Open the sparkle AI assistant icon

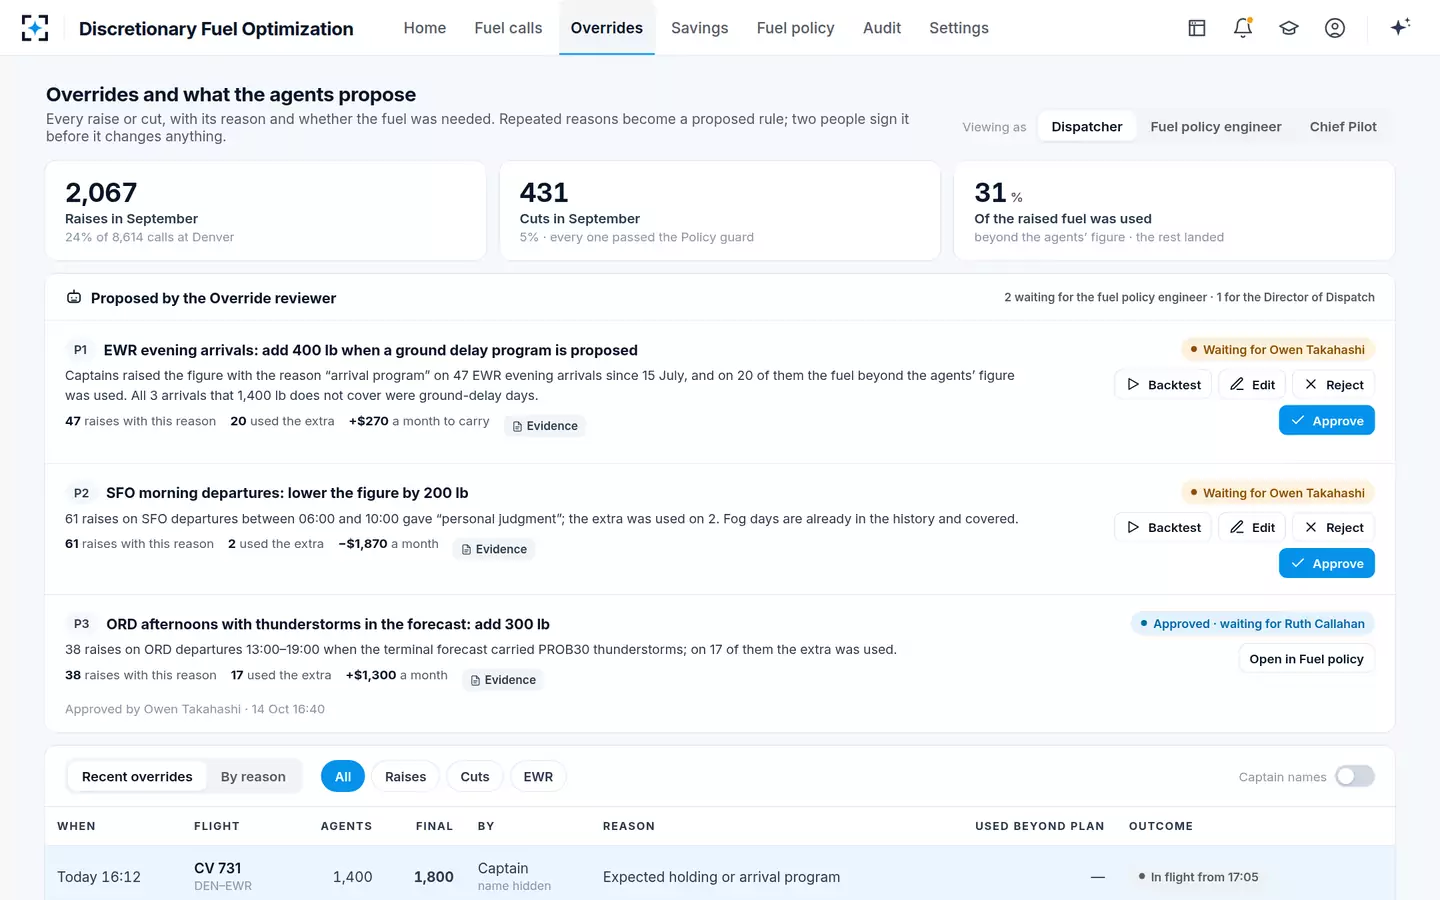pyautogui.click(x=1400, y=27)
